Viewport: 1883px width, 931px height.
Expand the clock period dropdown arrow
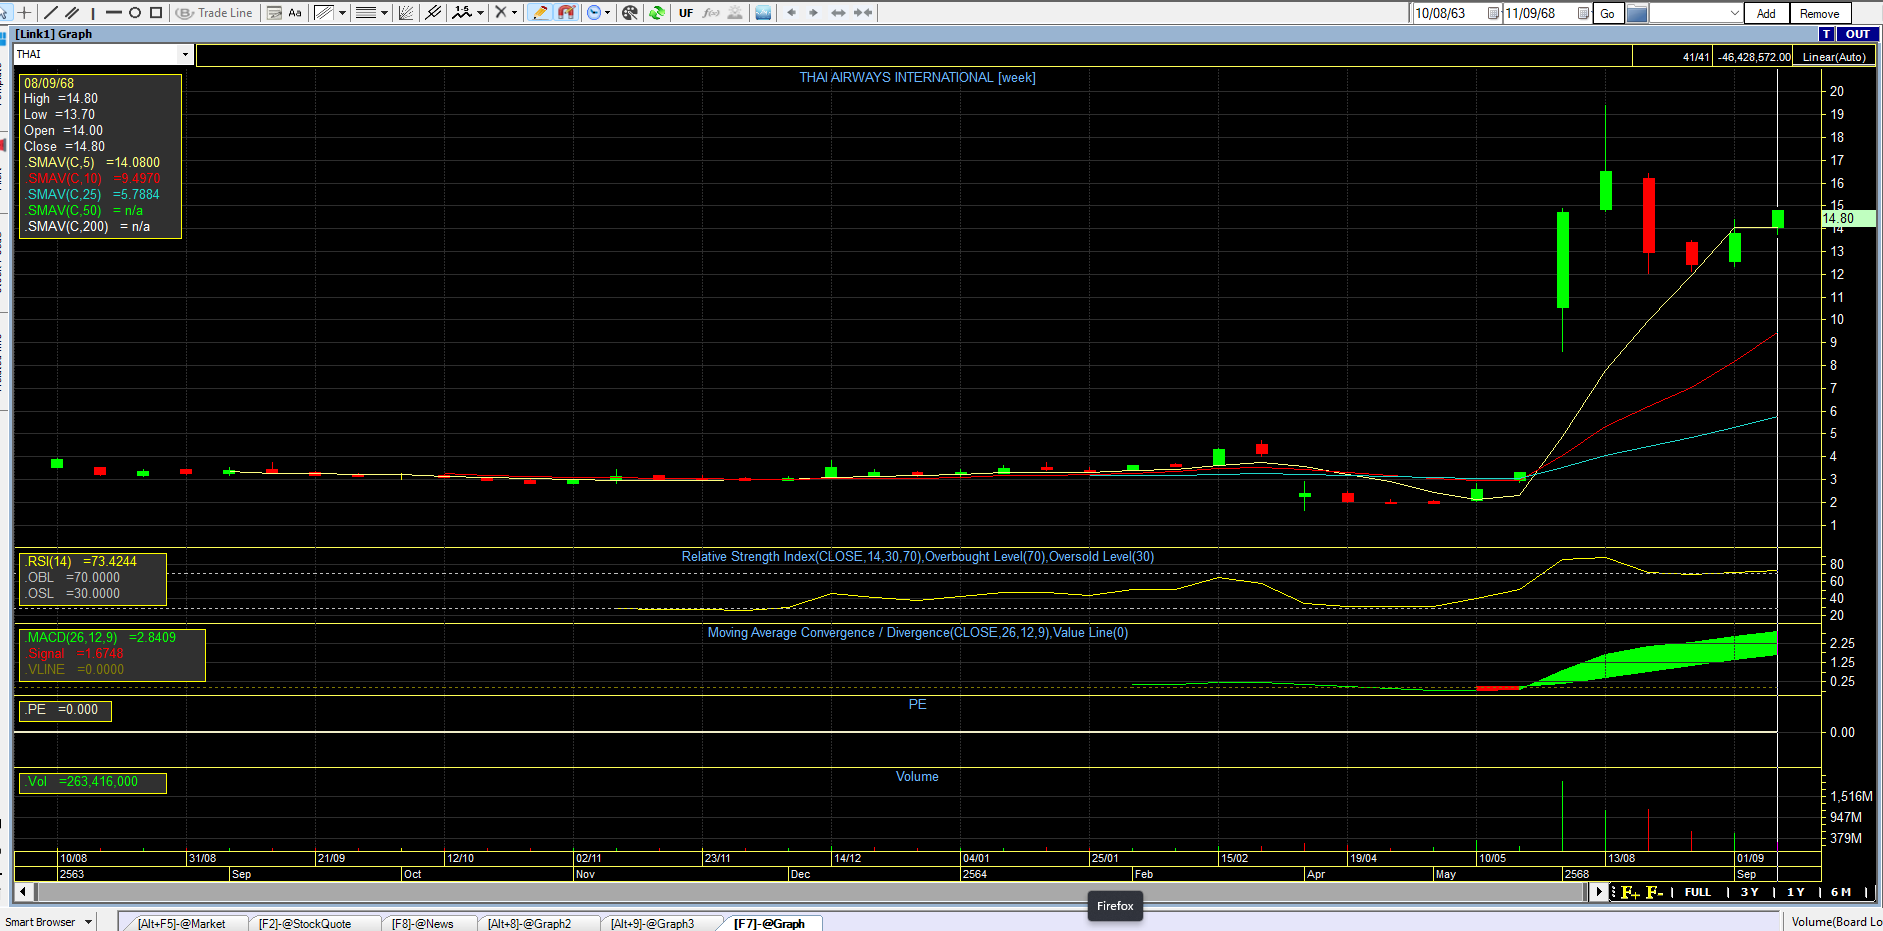pyautogui.click(x=608, y=13)
